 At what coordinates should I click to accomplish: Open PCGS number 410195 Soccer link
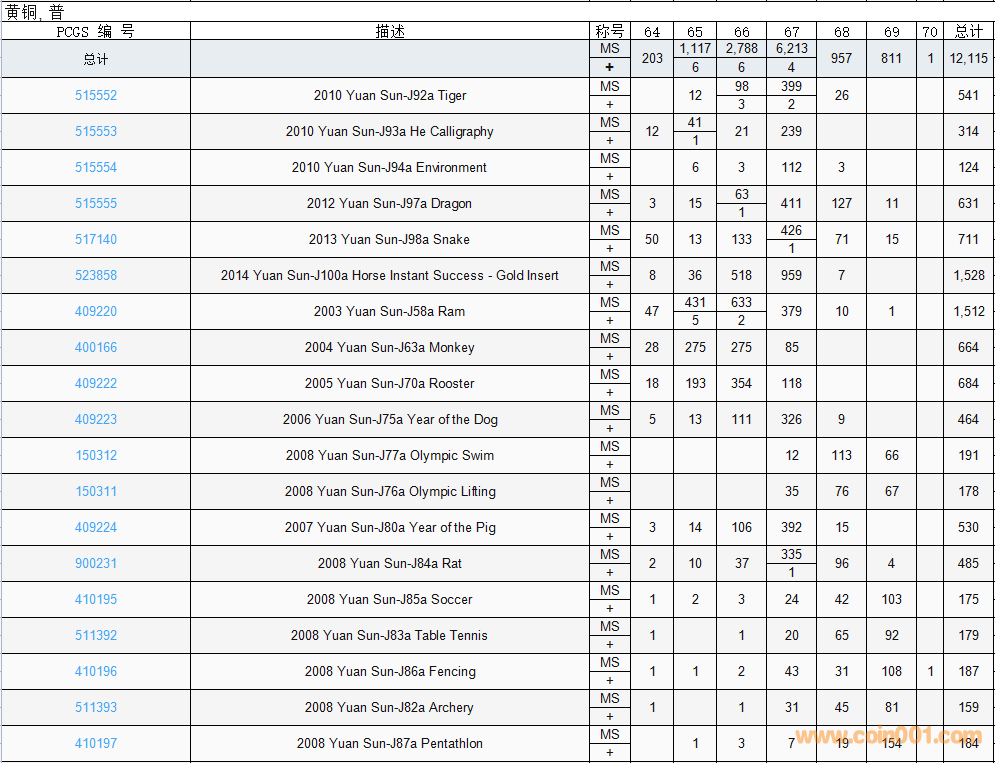coord(96,600)
